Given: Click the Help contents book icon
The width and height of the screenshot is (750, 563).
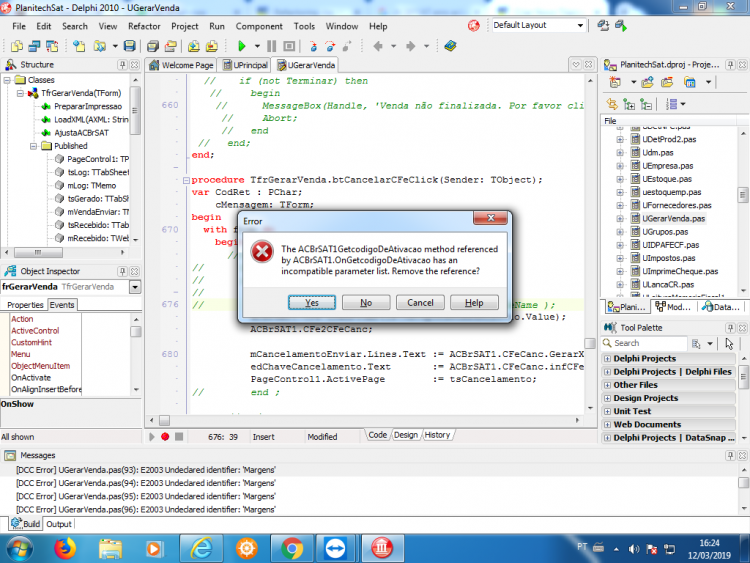Looking at the screenshot, I should coord(450,46).
